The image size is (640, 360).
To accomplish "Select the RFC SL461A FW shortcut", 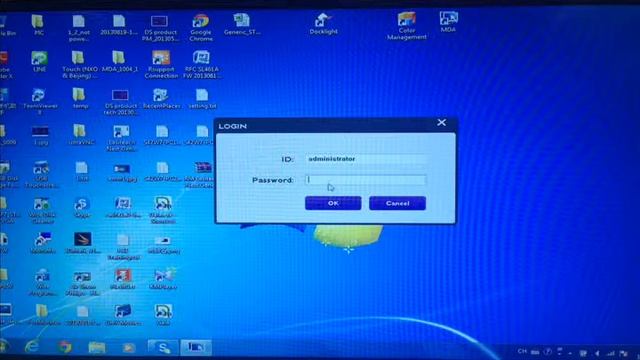I will pyautogui.click(x=201, y=64).
